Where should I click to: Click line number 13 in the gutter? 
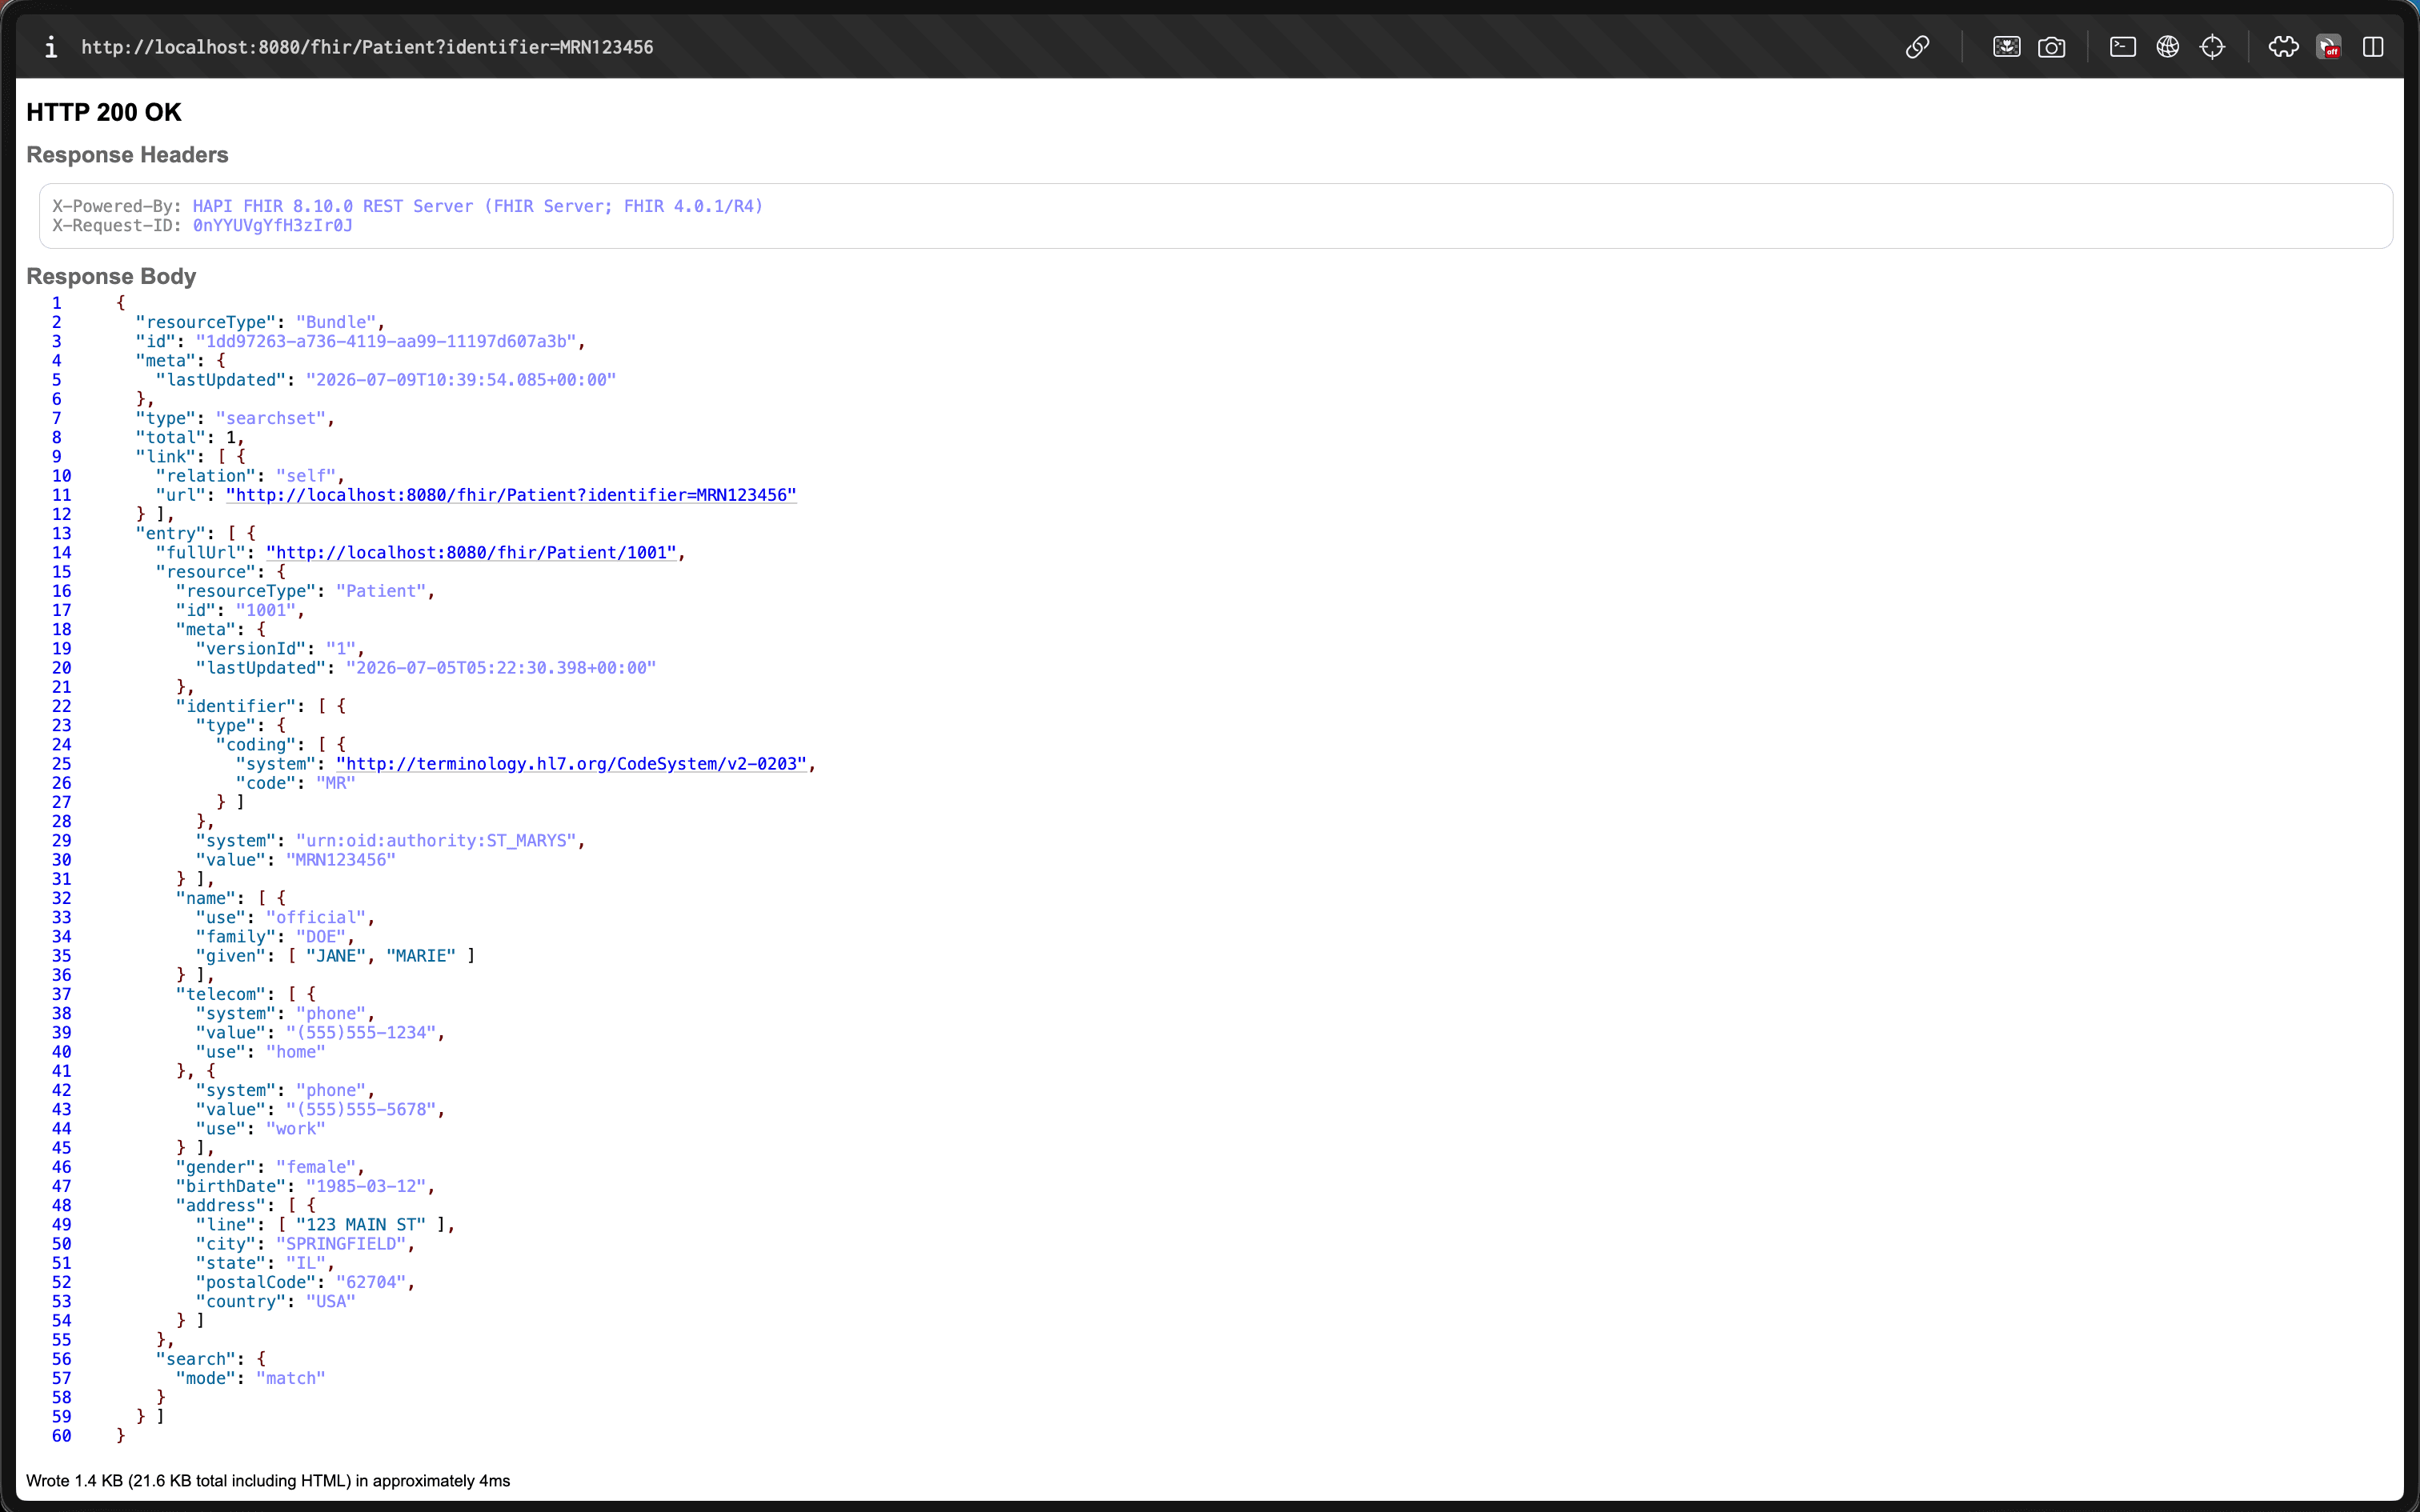point(61,534)
